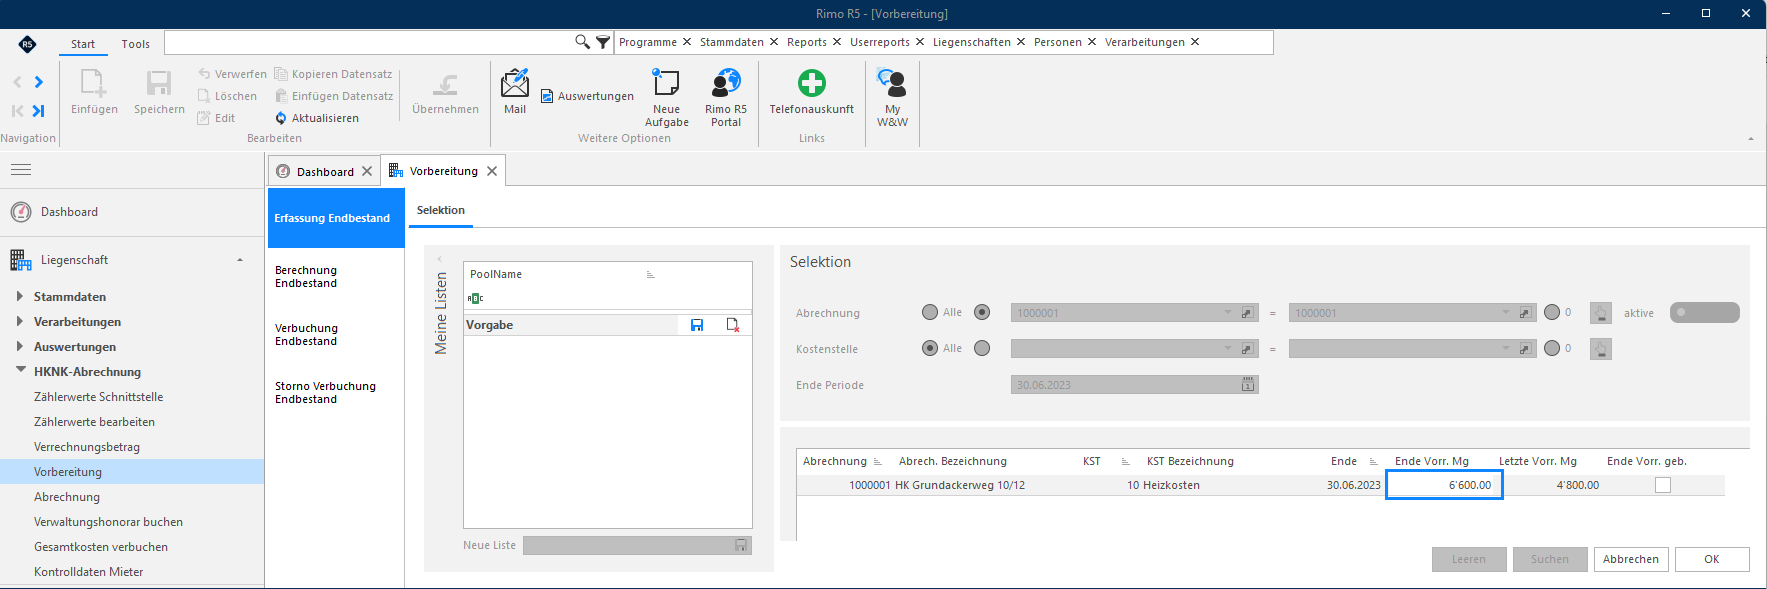The image size is (1767, 589).
Task: Select the Selektion tab
Action: [441, 210]
